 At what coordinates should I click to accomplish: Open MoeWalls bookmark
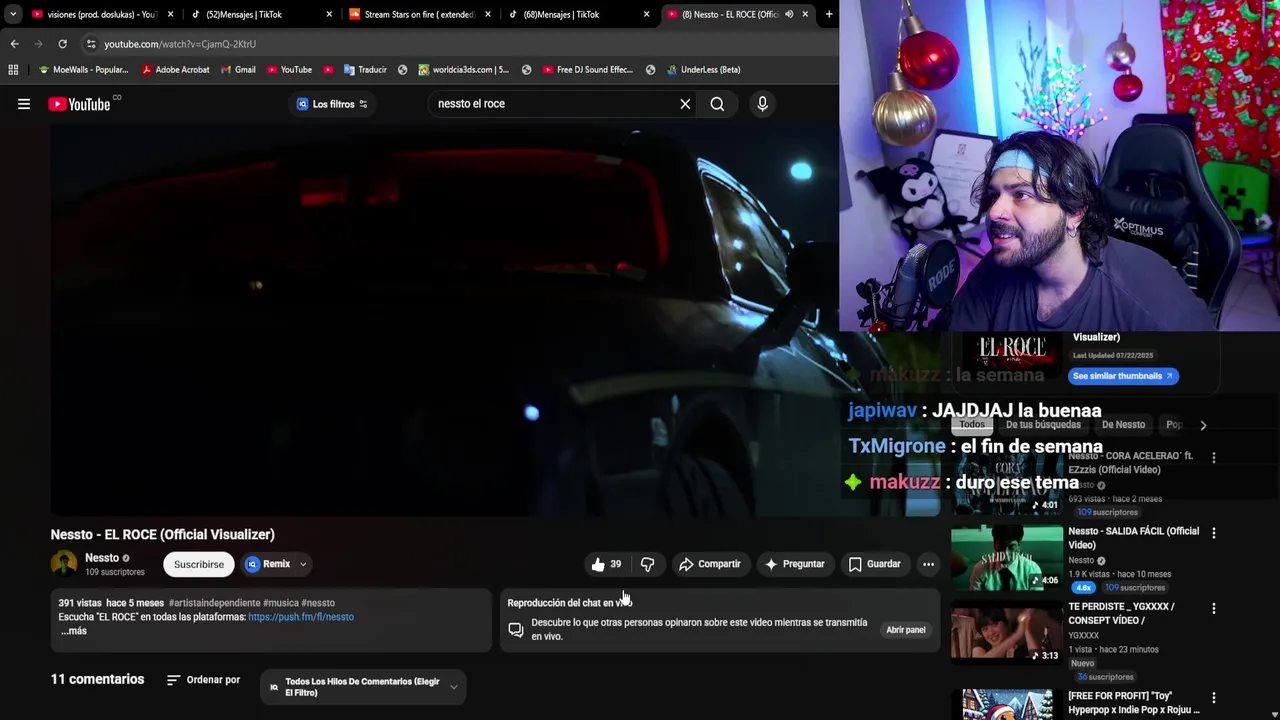[x=83, y=70]
